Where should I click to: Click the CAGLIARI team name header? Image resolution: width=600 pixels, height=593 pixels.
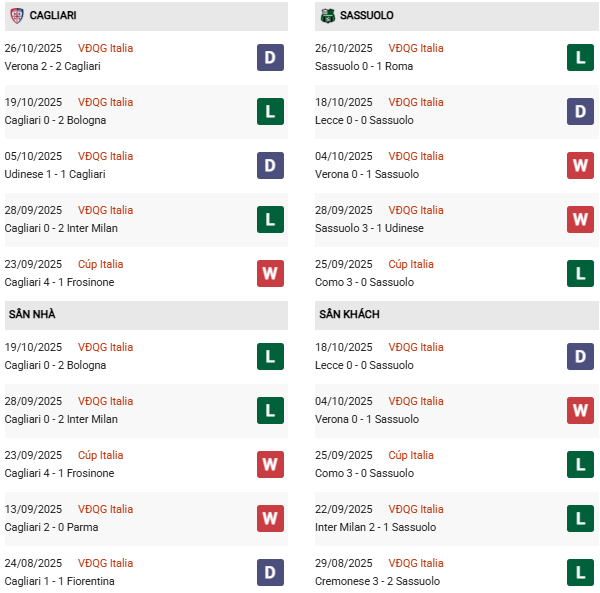[x=53, y=16]
